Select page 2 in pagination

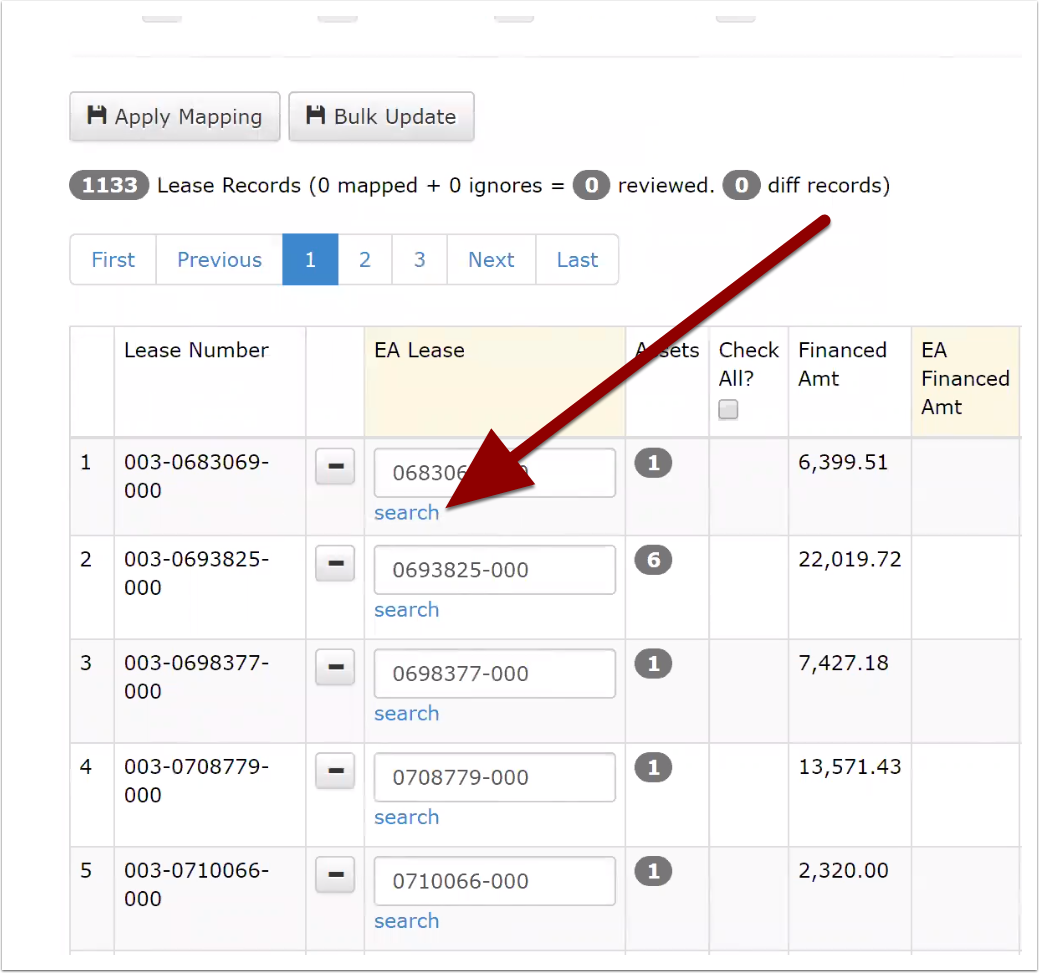tap(365, 259)
